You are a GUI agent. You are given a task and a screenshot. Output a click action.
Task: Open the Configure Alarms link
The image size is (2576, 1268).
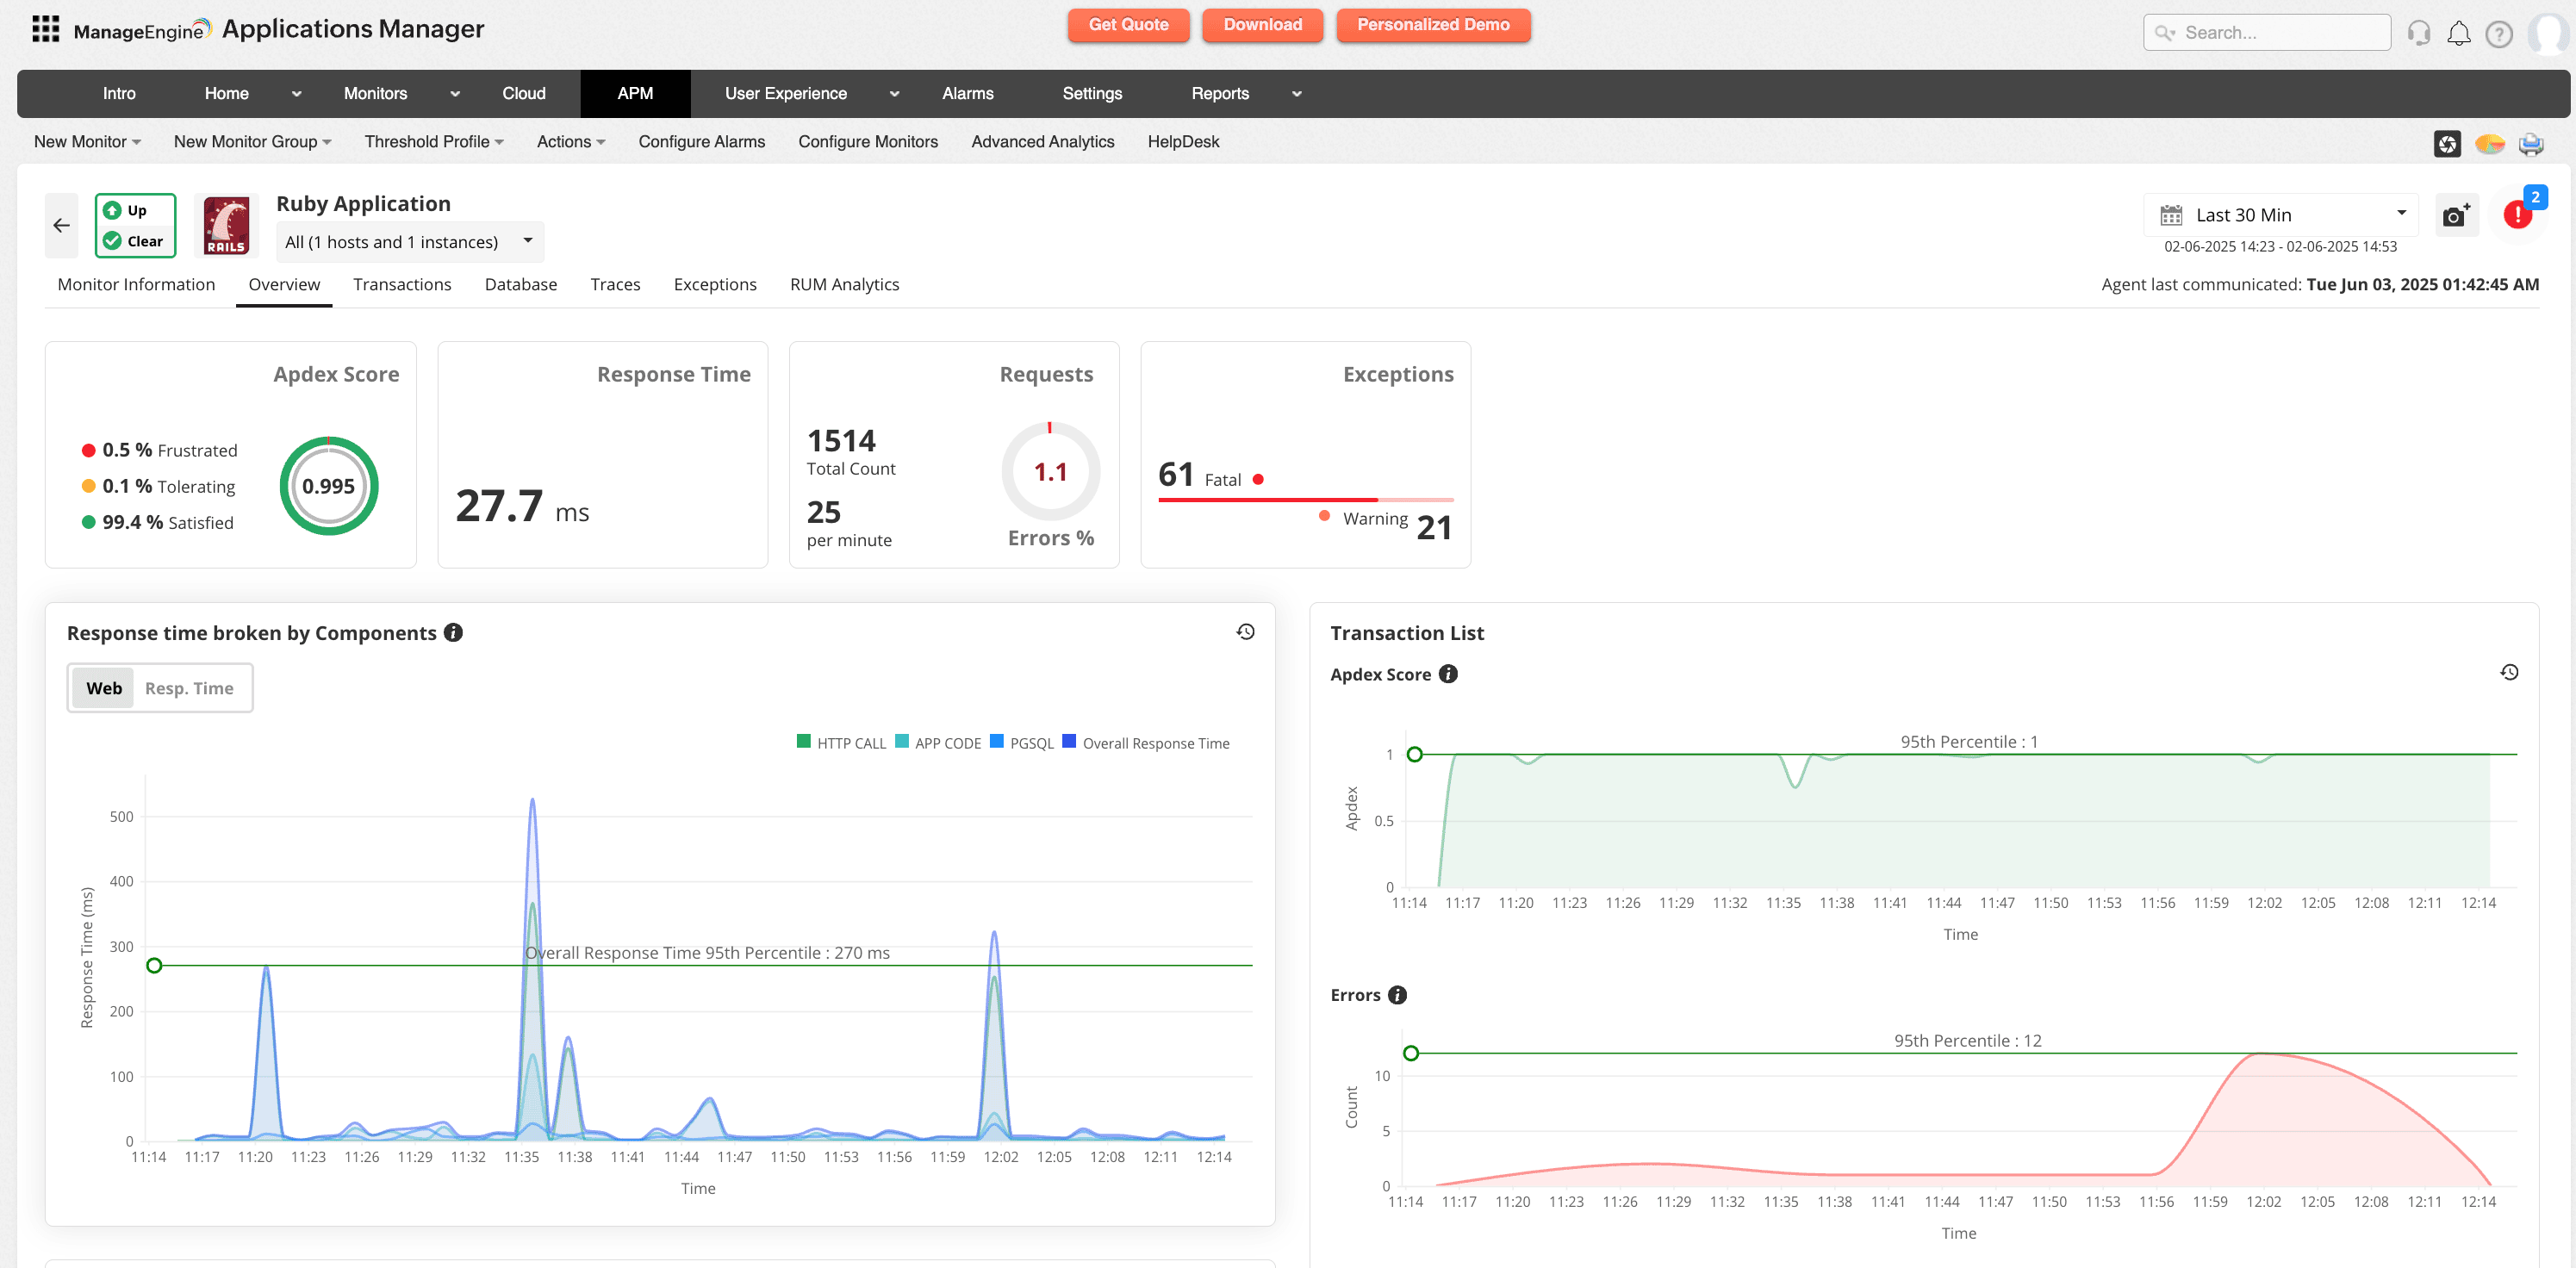coord(701,142)
